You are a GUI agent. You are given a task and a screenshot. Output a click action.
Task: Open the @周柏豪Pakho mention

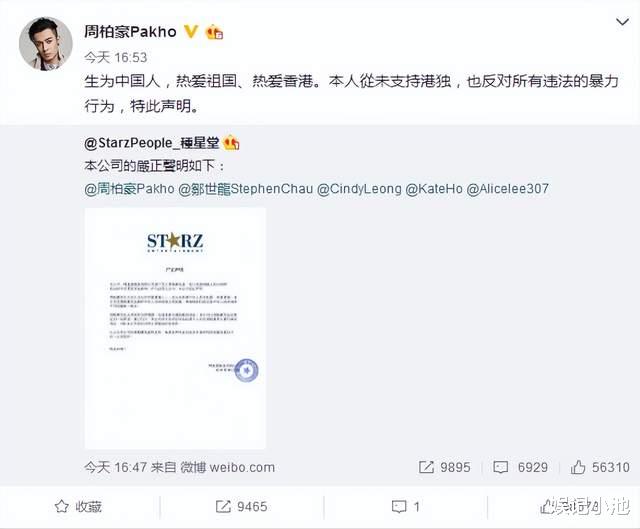pos(129,189)
